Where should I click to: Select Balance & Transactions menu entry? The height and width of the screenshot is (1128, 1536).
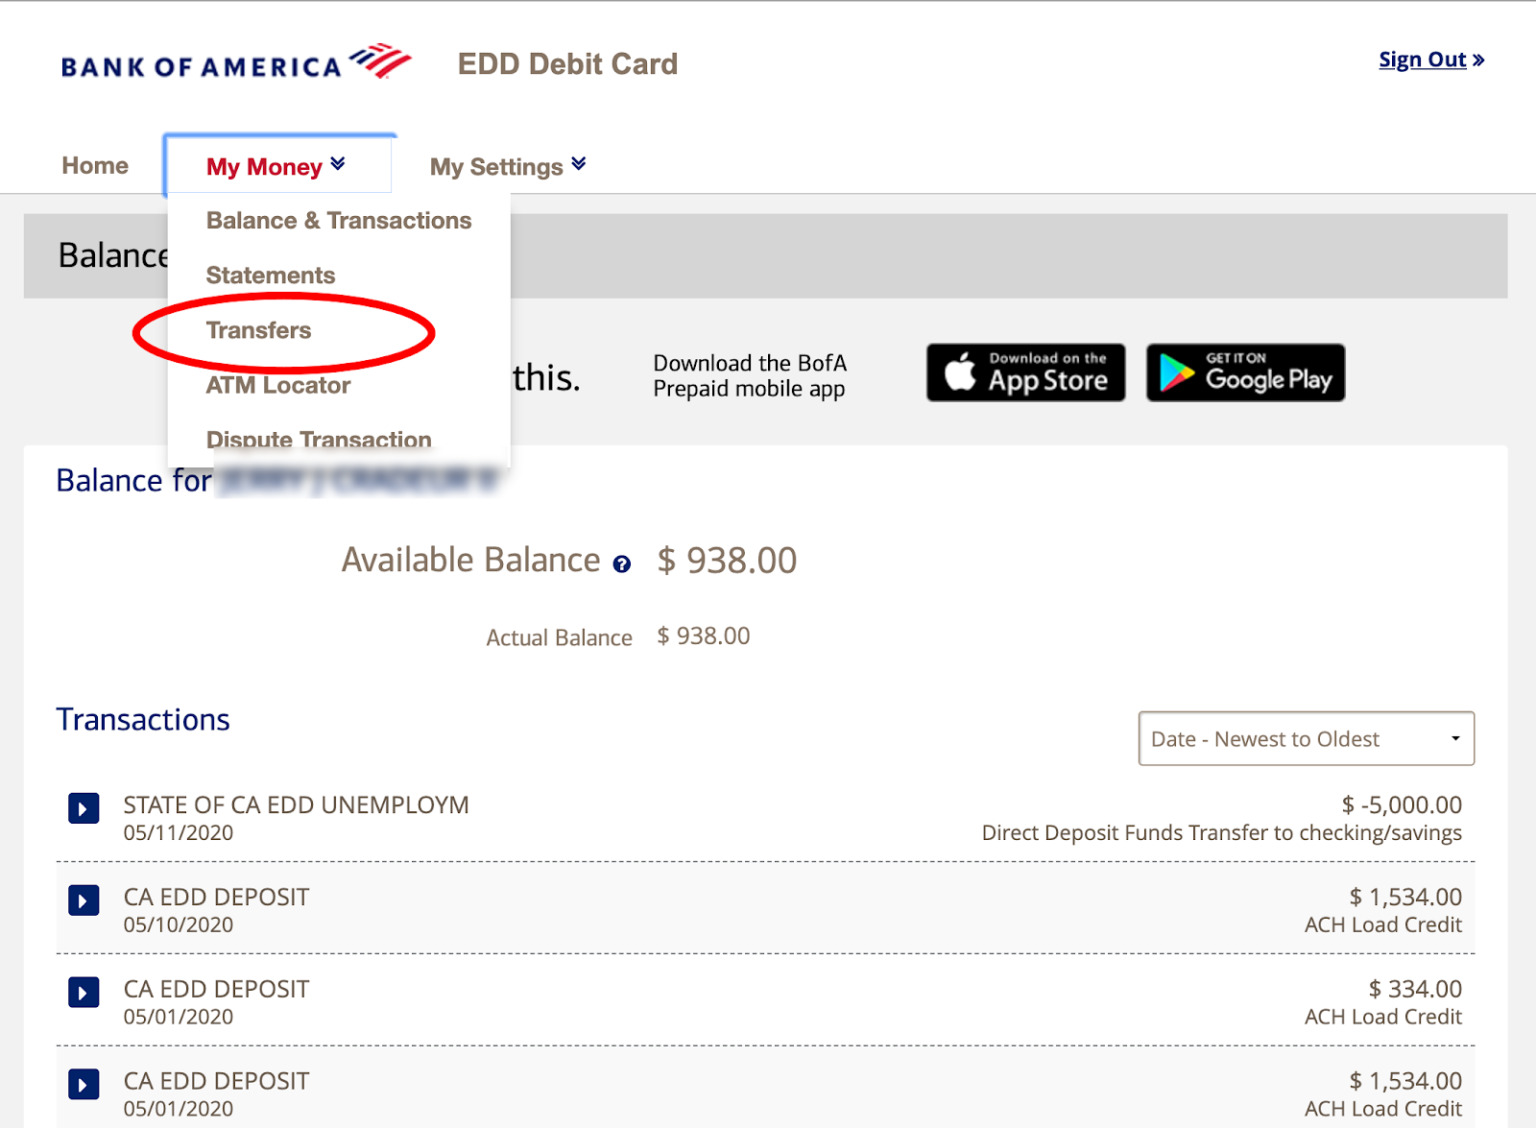338,220
